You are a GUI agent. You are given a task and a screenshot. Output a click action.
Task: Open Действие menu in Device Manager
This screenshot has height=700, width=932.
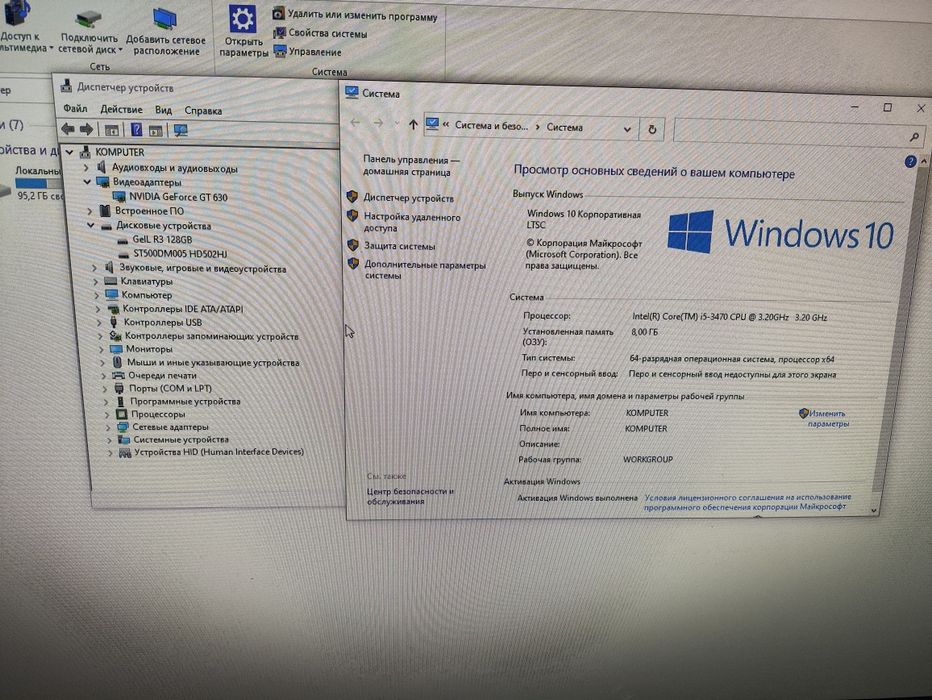pos(121,109)
